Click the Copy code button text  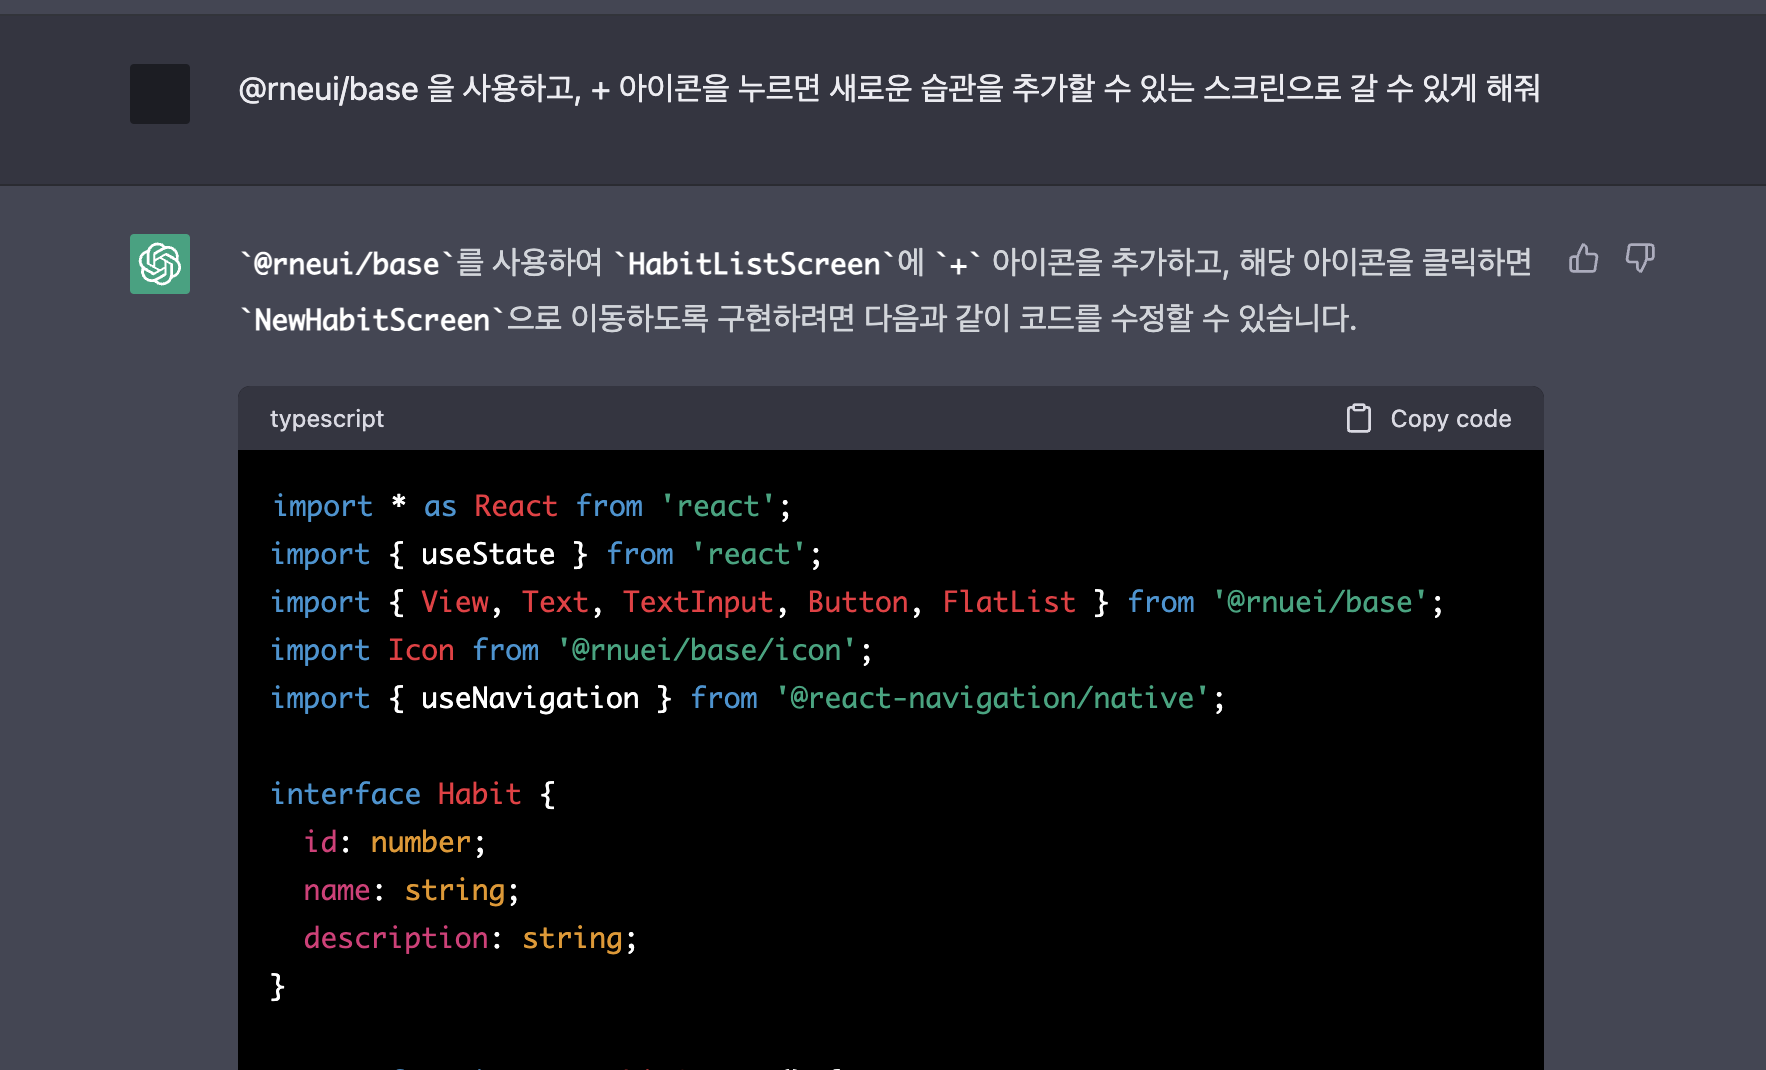tap(1450, 419)
